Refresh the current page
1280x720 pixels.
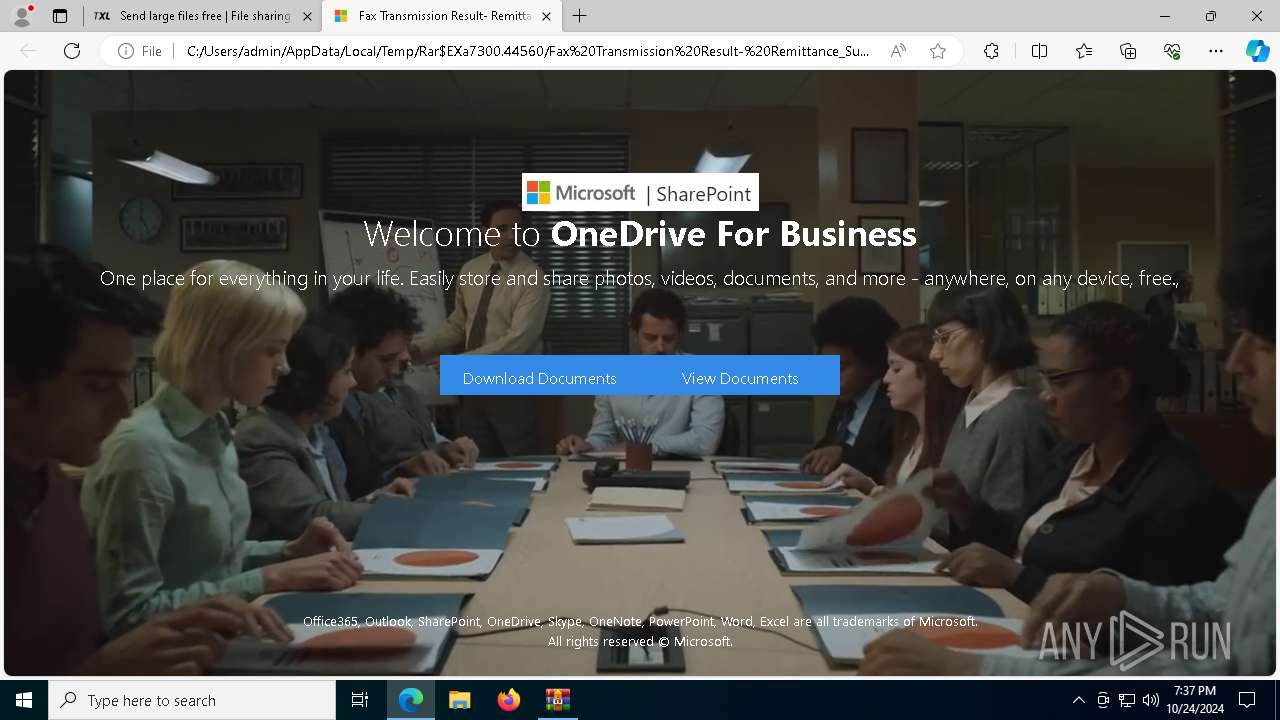72,51
